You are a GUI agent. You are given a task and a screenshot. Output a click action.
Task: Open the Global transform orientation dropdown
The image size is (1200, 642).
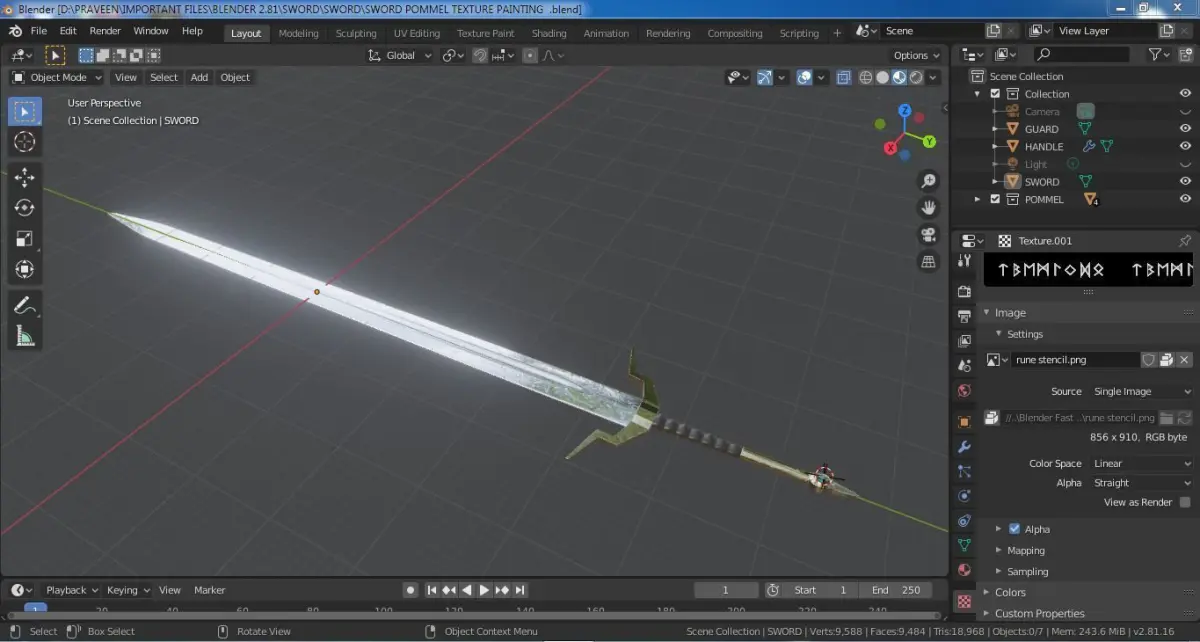[x=401, y=55]
